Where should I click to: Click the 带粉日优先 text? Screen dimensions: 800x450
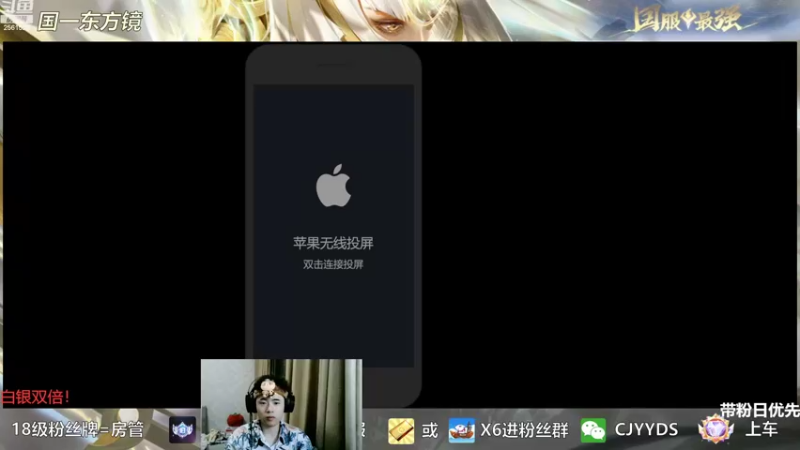(x=760, y=410)
